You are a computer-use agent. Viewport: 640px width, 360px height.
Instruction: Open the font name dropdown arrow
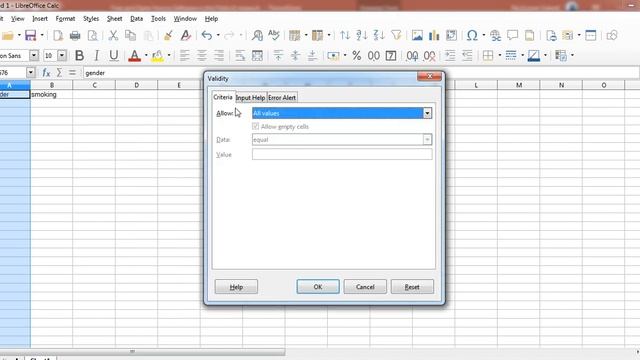click(34, 56)
